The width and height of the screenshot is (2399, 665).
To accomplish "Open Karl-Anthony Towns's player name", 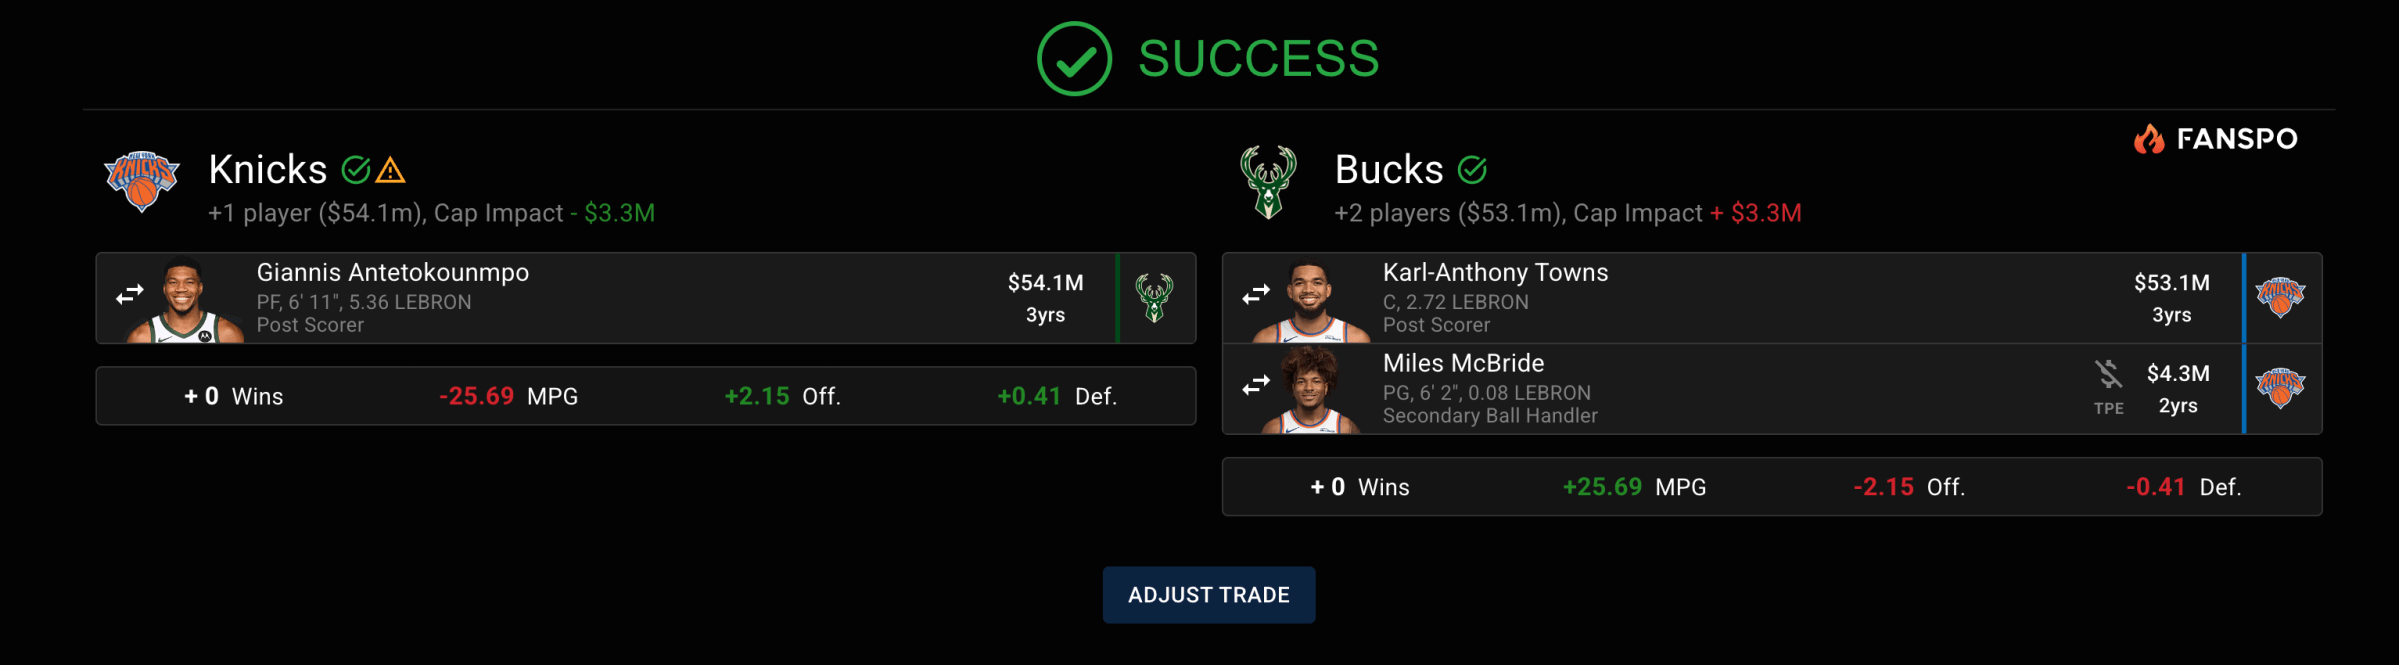I will pos(1495,273).
